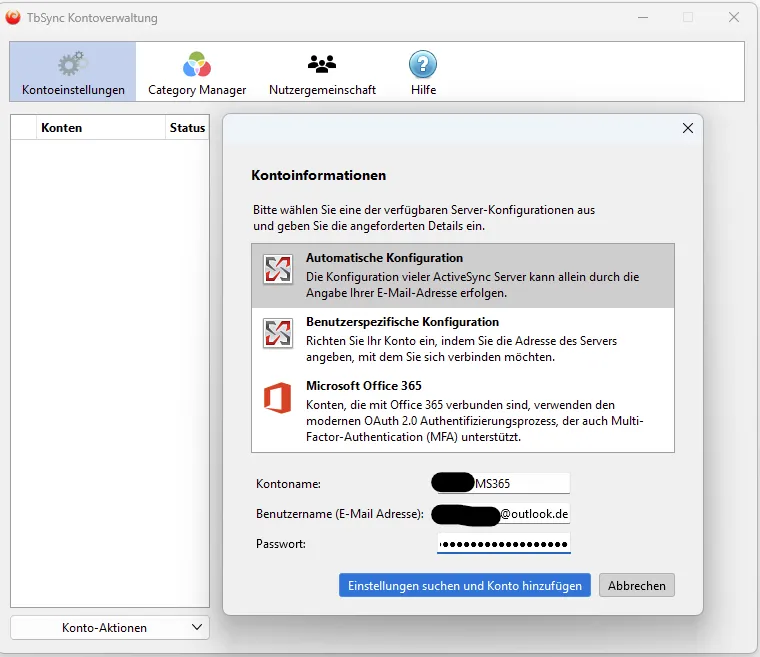Click the Automatische Konfiguration Exchange icon
760x657 pixels.
coord(278,269)
